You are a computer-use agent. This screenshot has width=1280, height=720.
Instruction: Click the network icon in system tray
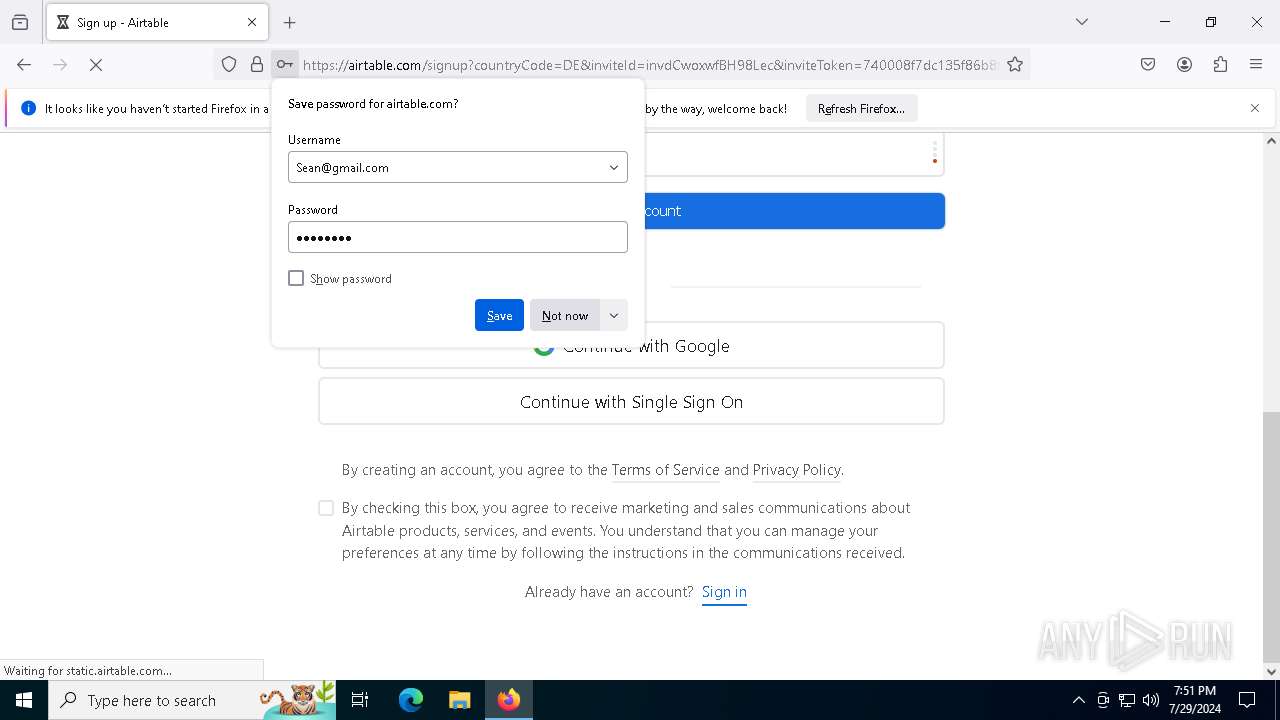[1127, 700]
